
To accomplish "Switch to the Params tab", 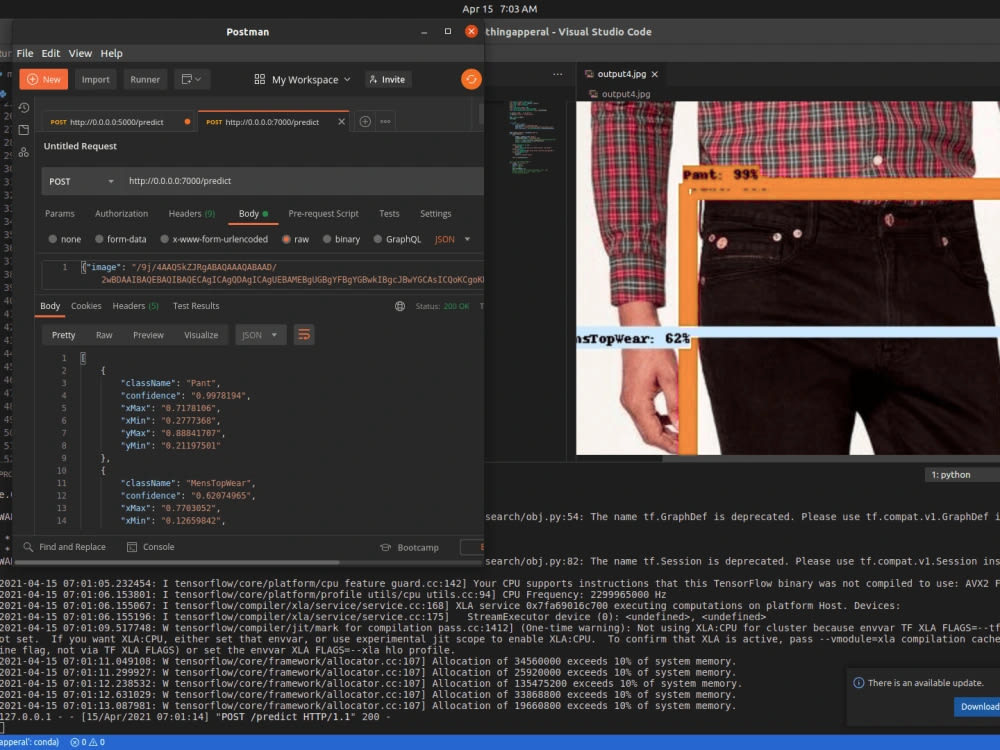I will point(60,214).
